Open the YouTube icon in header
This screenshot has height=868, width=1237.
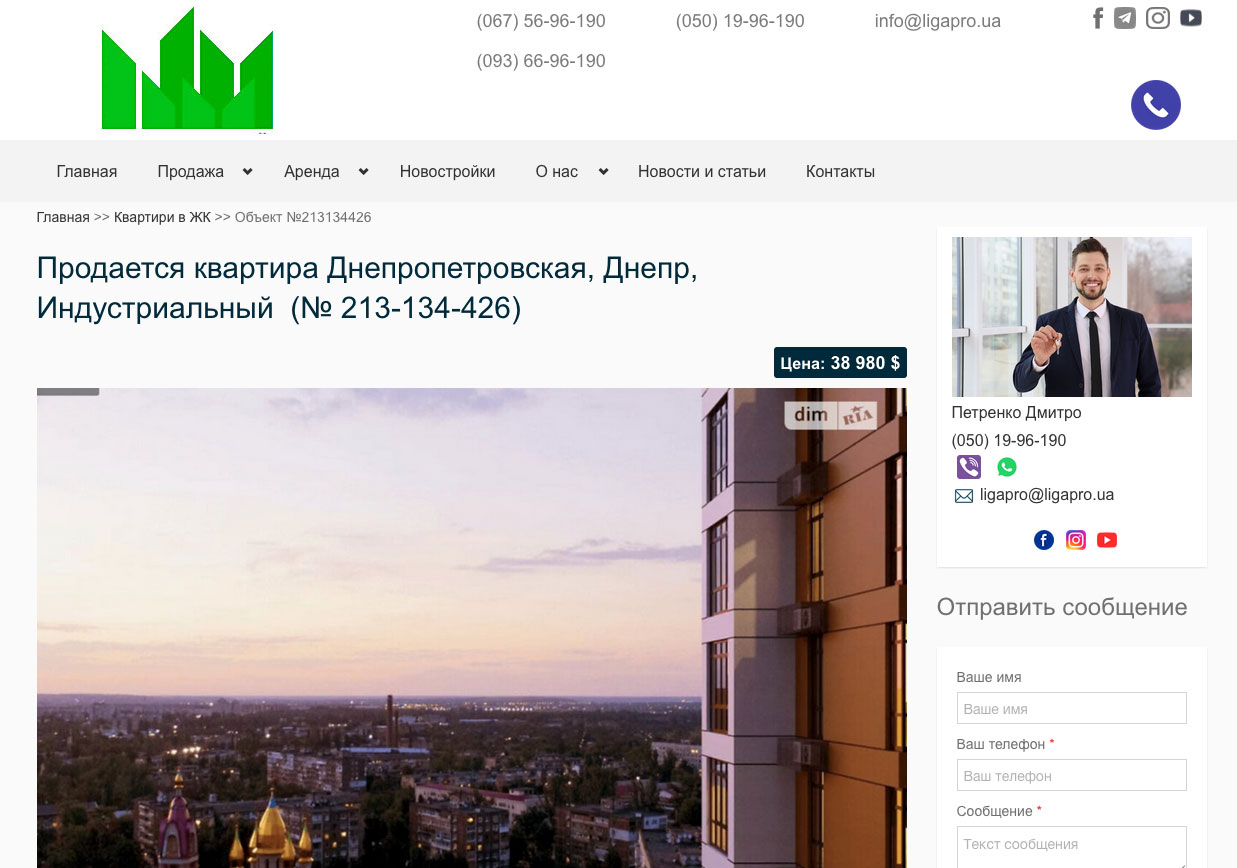point(1190,18)
